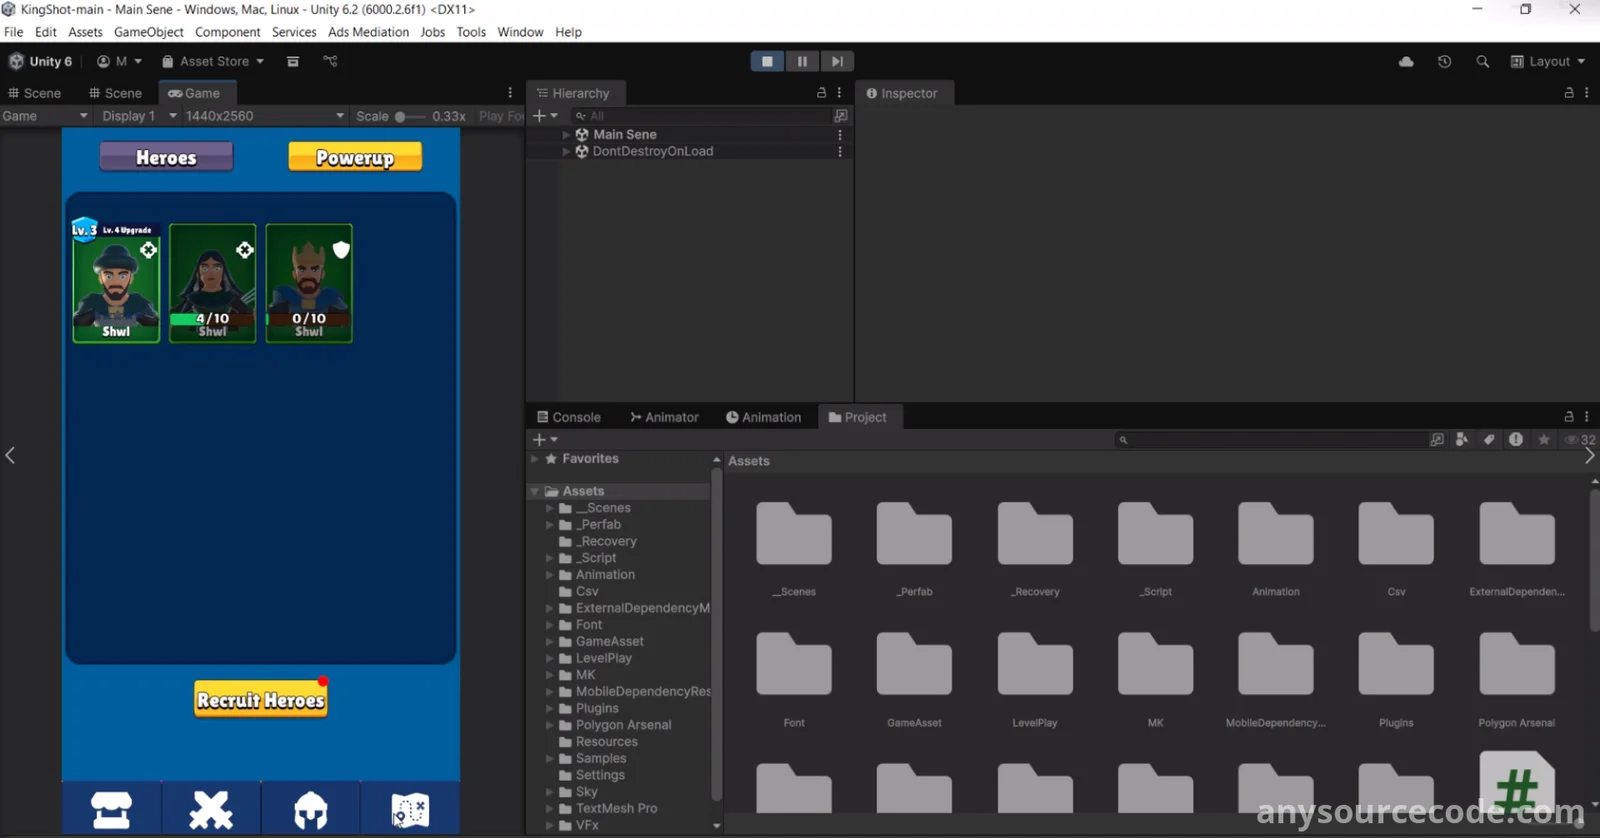Image resolution: width=1600 pixels, height=838 pixels.
Task: Tap the crossed swords battle icon
Action: coord(211,810)
